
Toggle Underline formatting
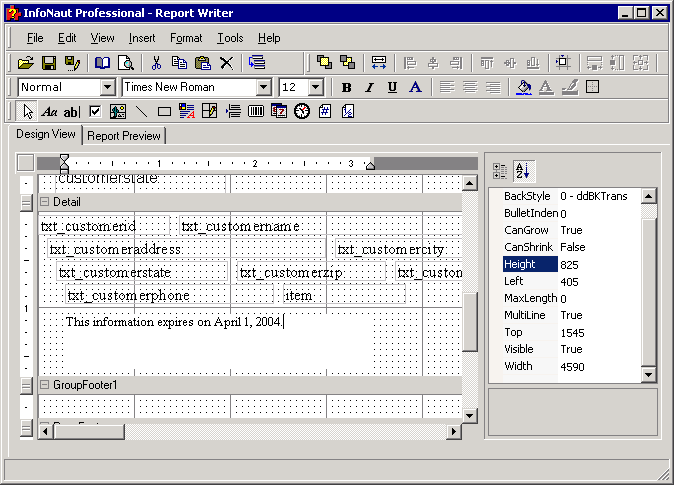pyautogui.click(x=391, y=87)
